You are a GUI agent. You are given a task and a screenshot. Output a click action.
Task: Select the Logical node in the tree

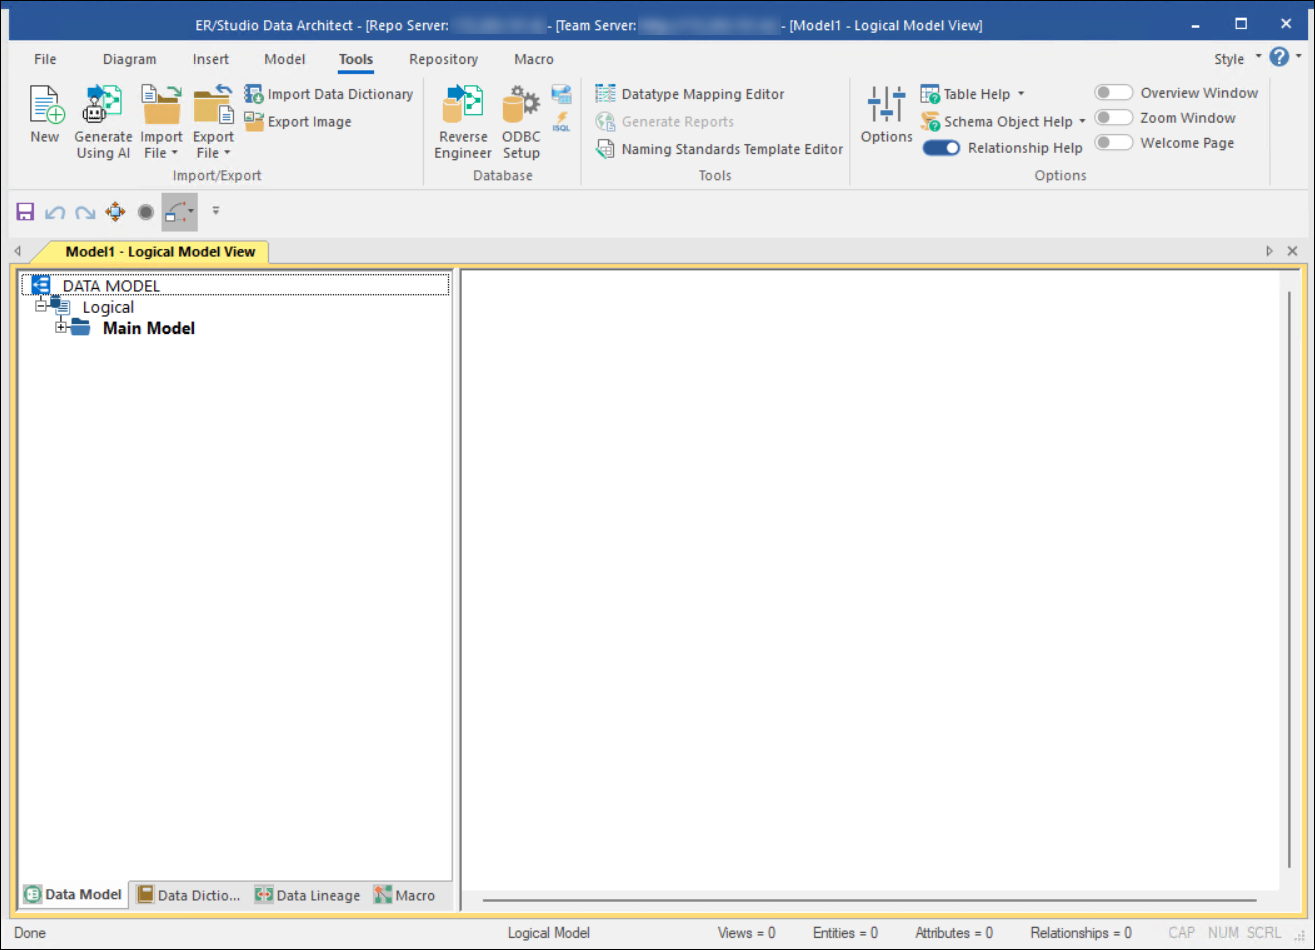coord(108,307)
